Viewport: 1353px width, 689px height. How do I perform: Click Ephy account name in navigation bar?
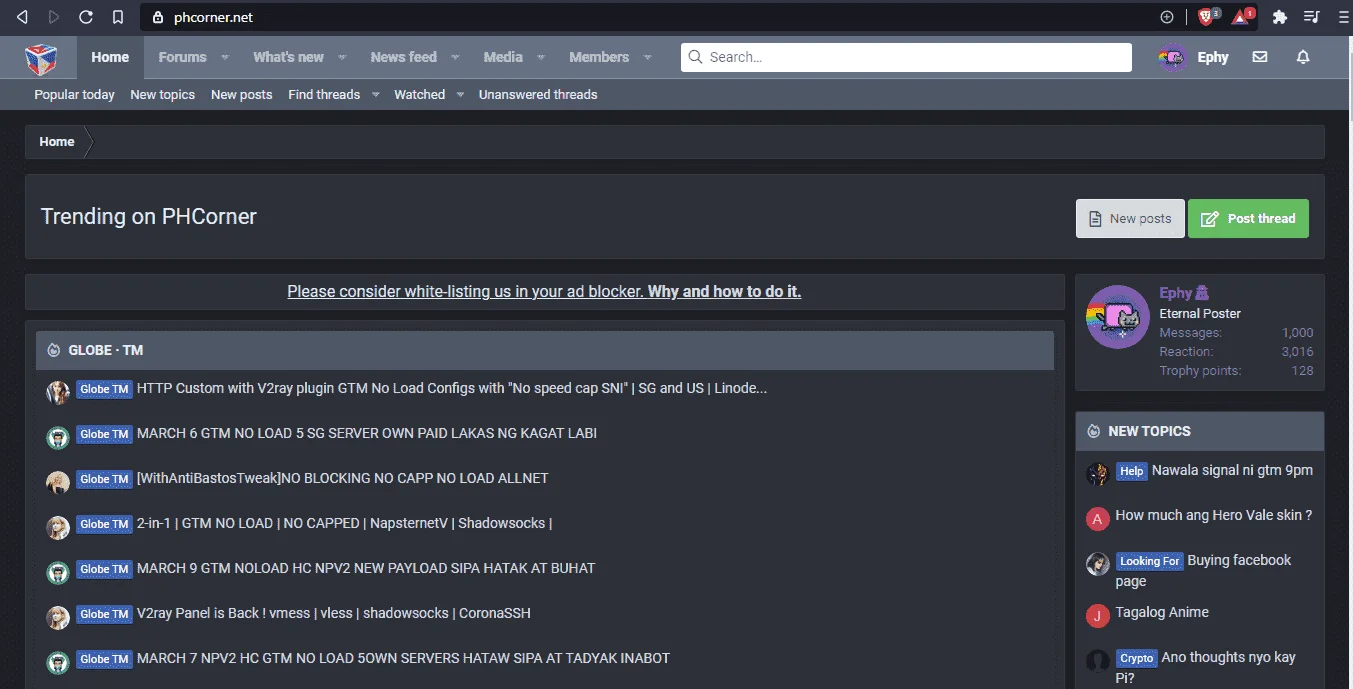click(1213, 57)
